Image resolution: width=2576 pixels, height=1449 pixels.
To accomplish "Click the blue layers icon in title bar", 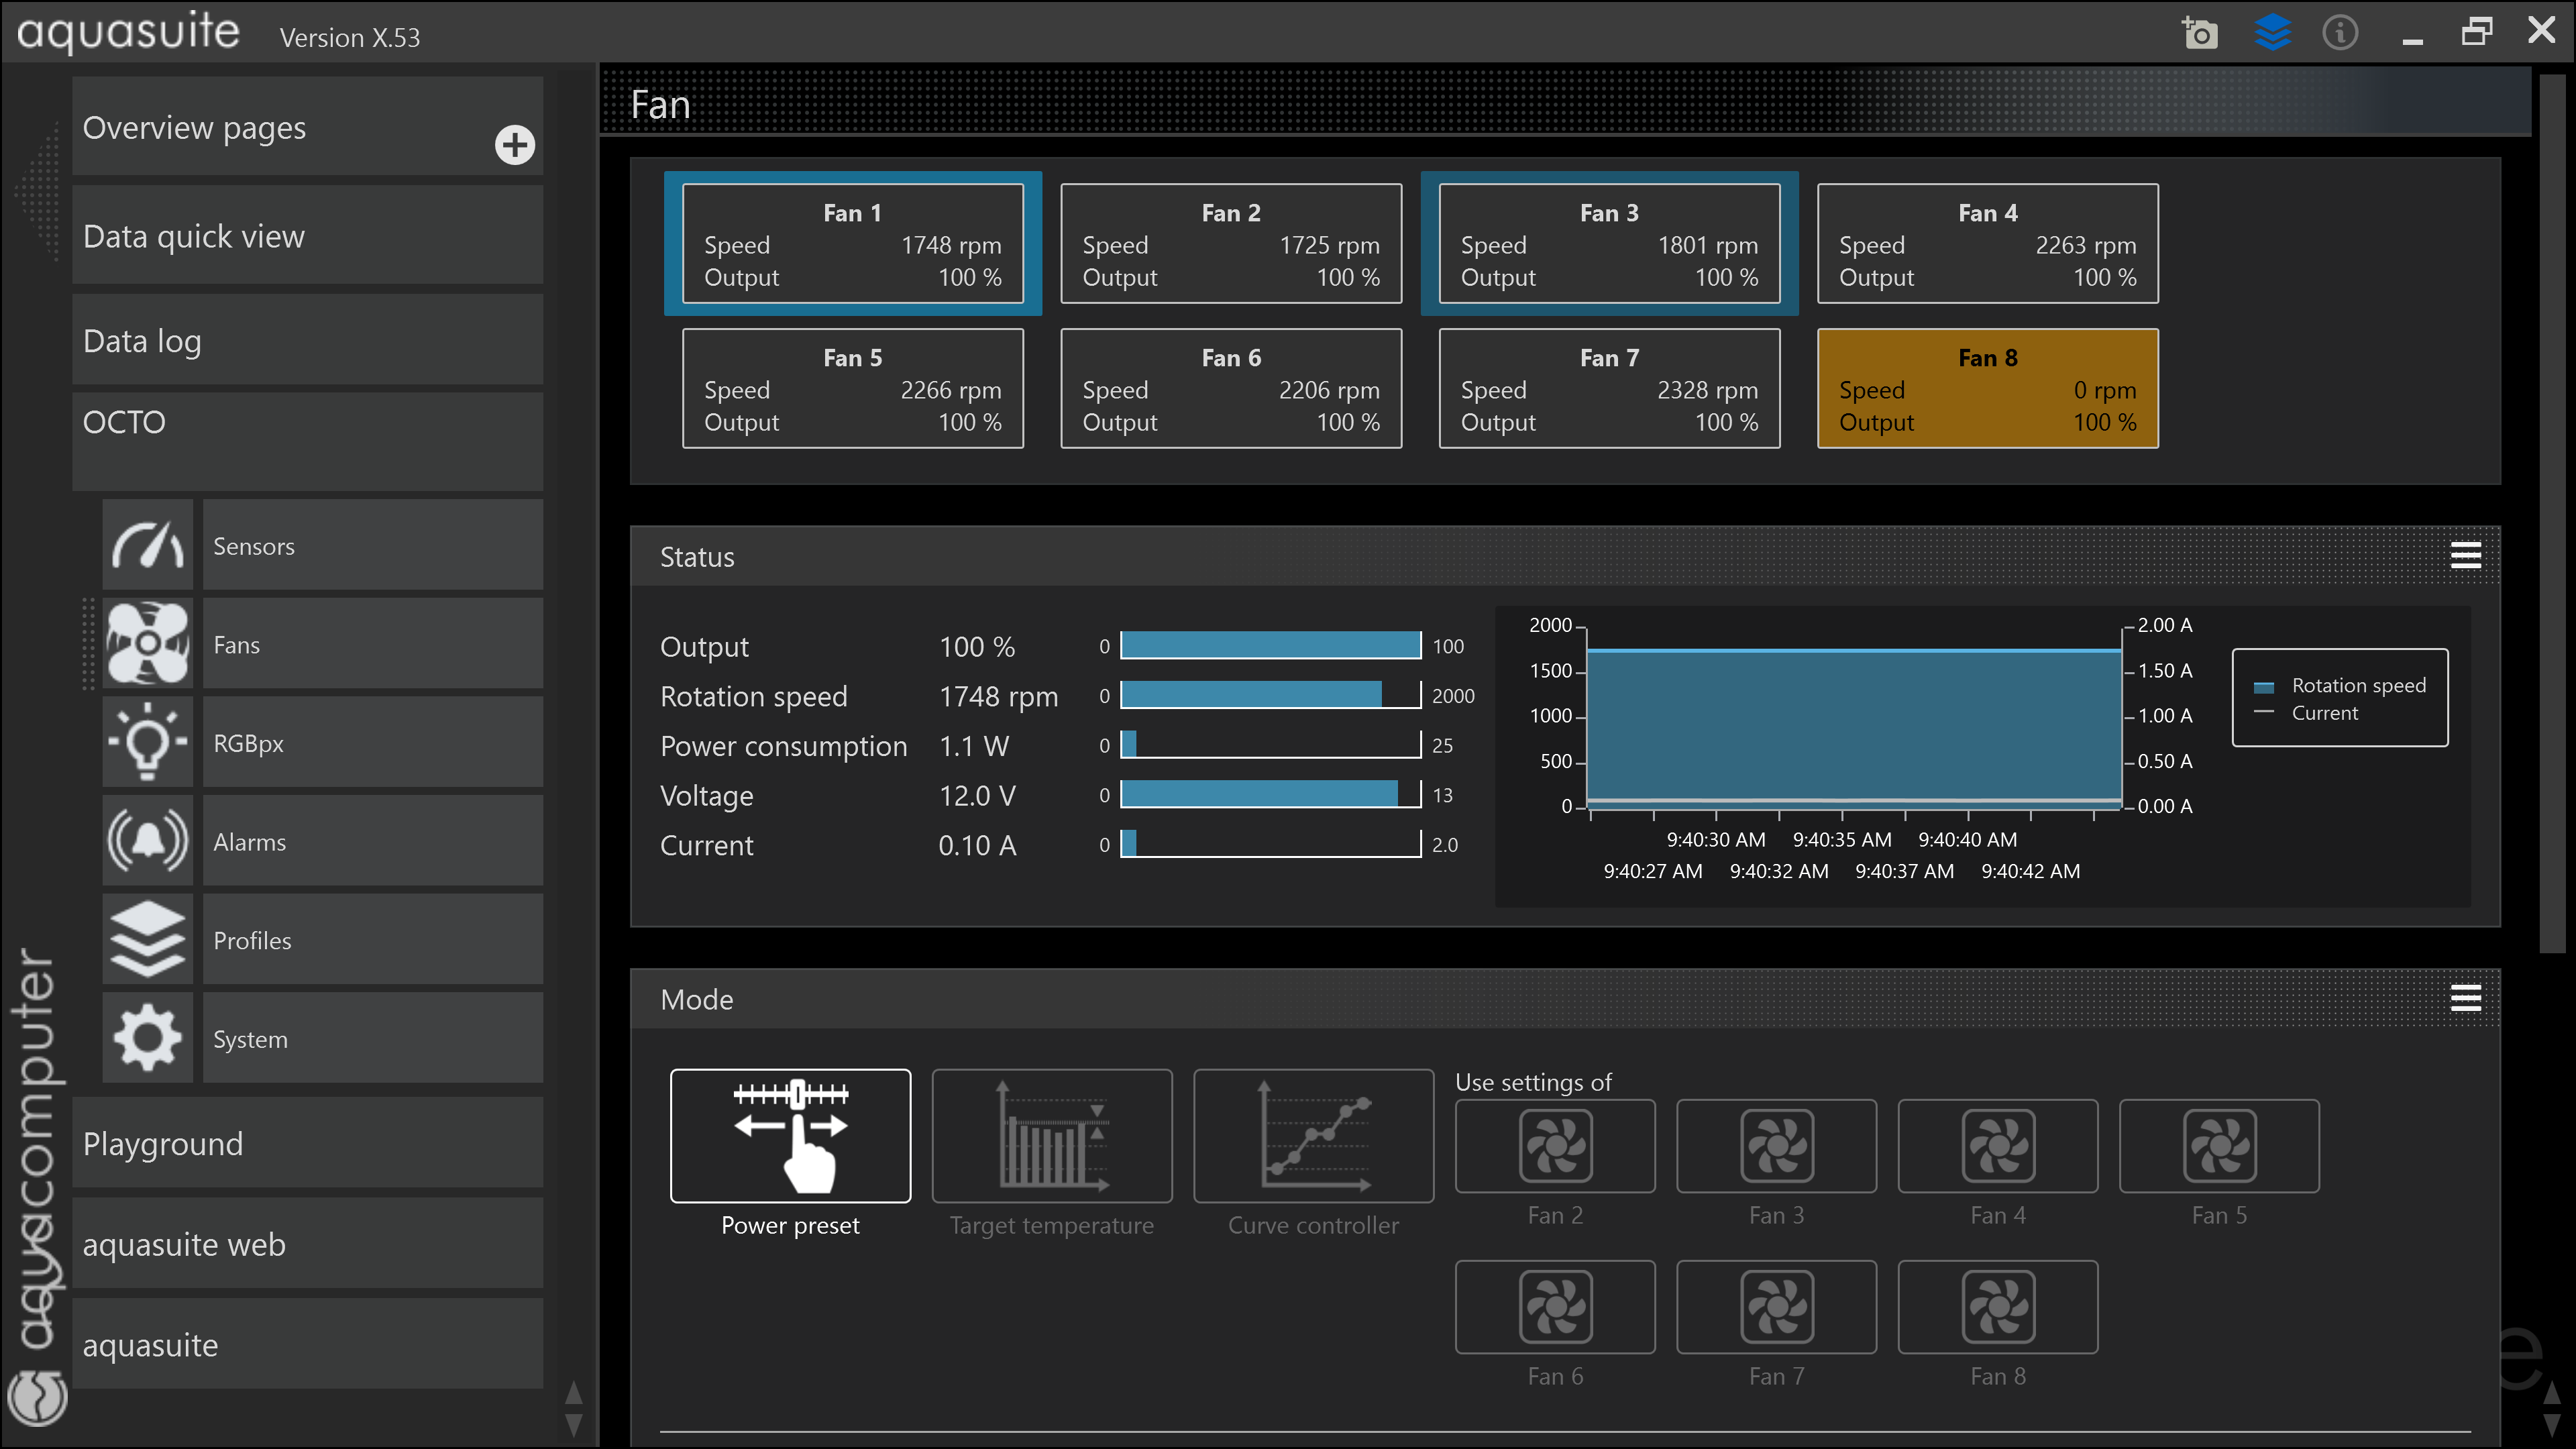I will tap(2272, 33).
